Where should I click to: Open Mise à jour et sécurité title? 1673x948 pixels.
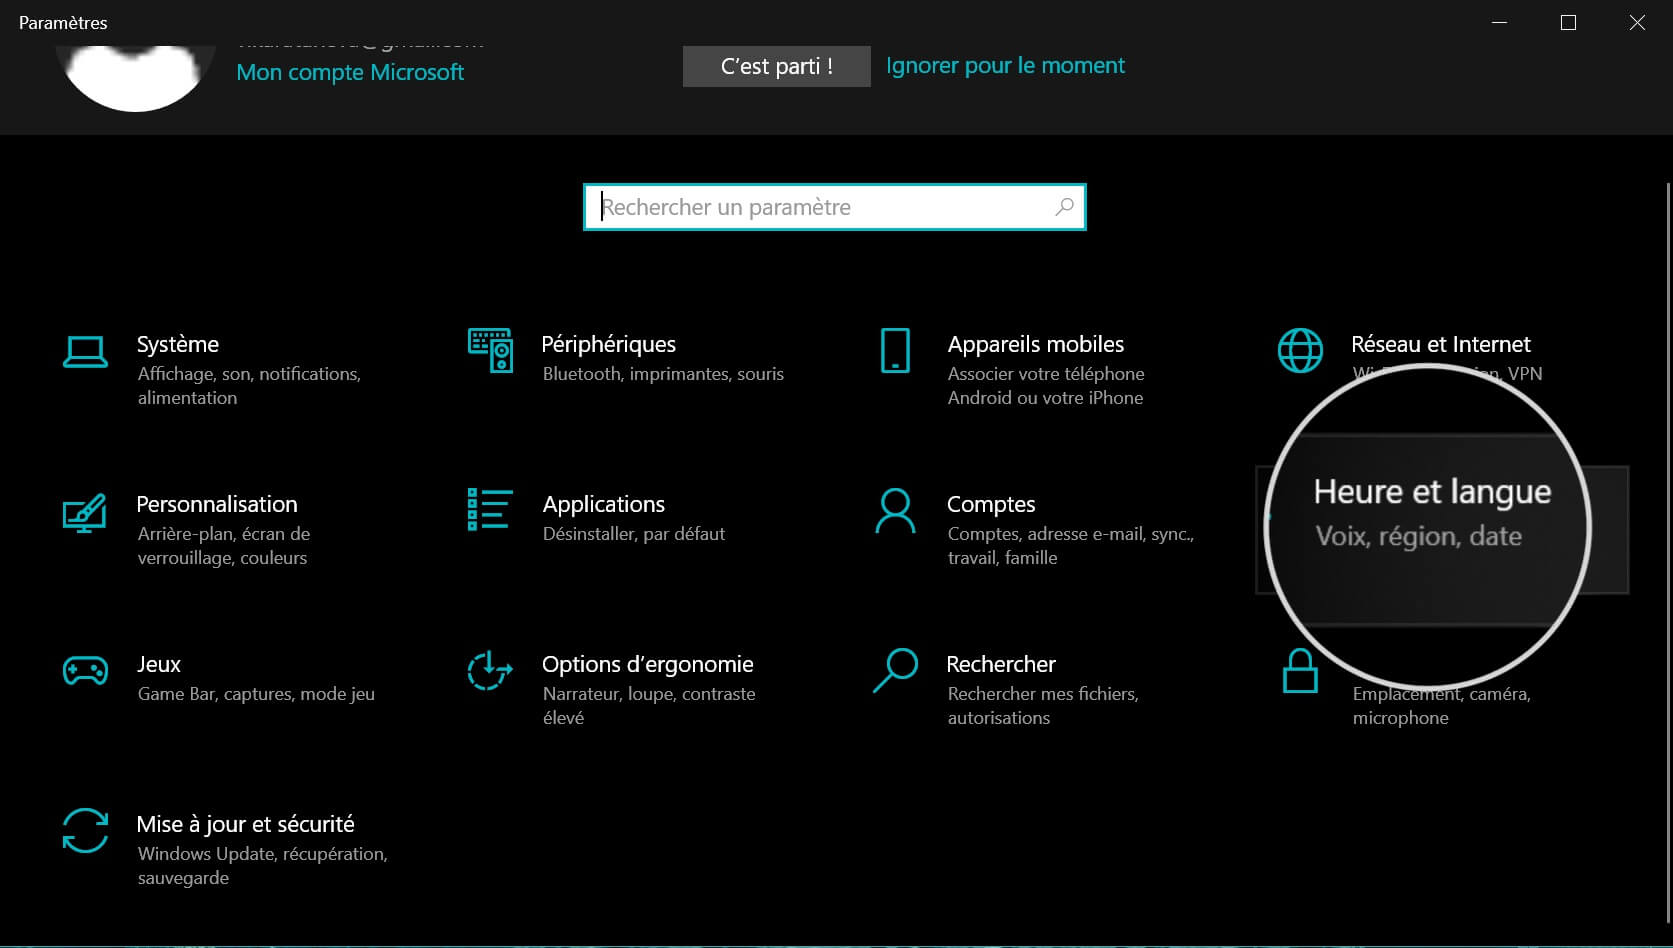click(x=246, y=824)
